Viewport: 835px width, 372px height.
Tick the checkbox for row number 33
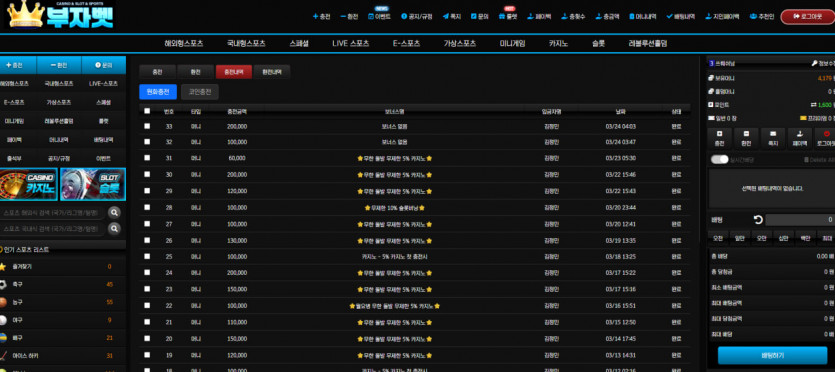pyautogui.click(x=148, y=126)
